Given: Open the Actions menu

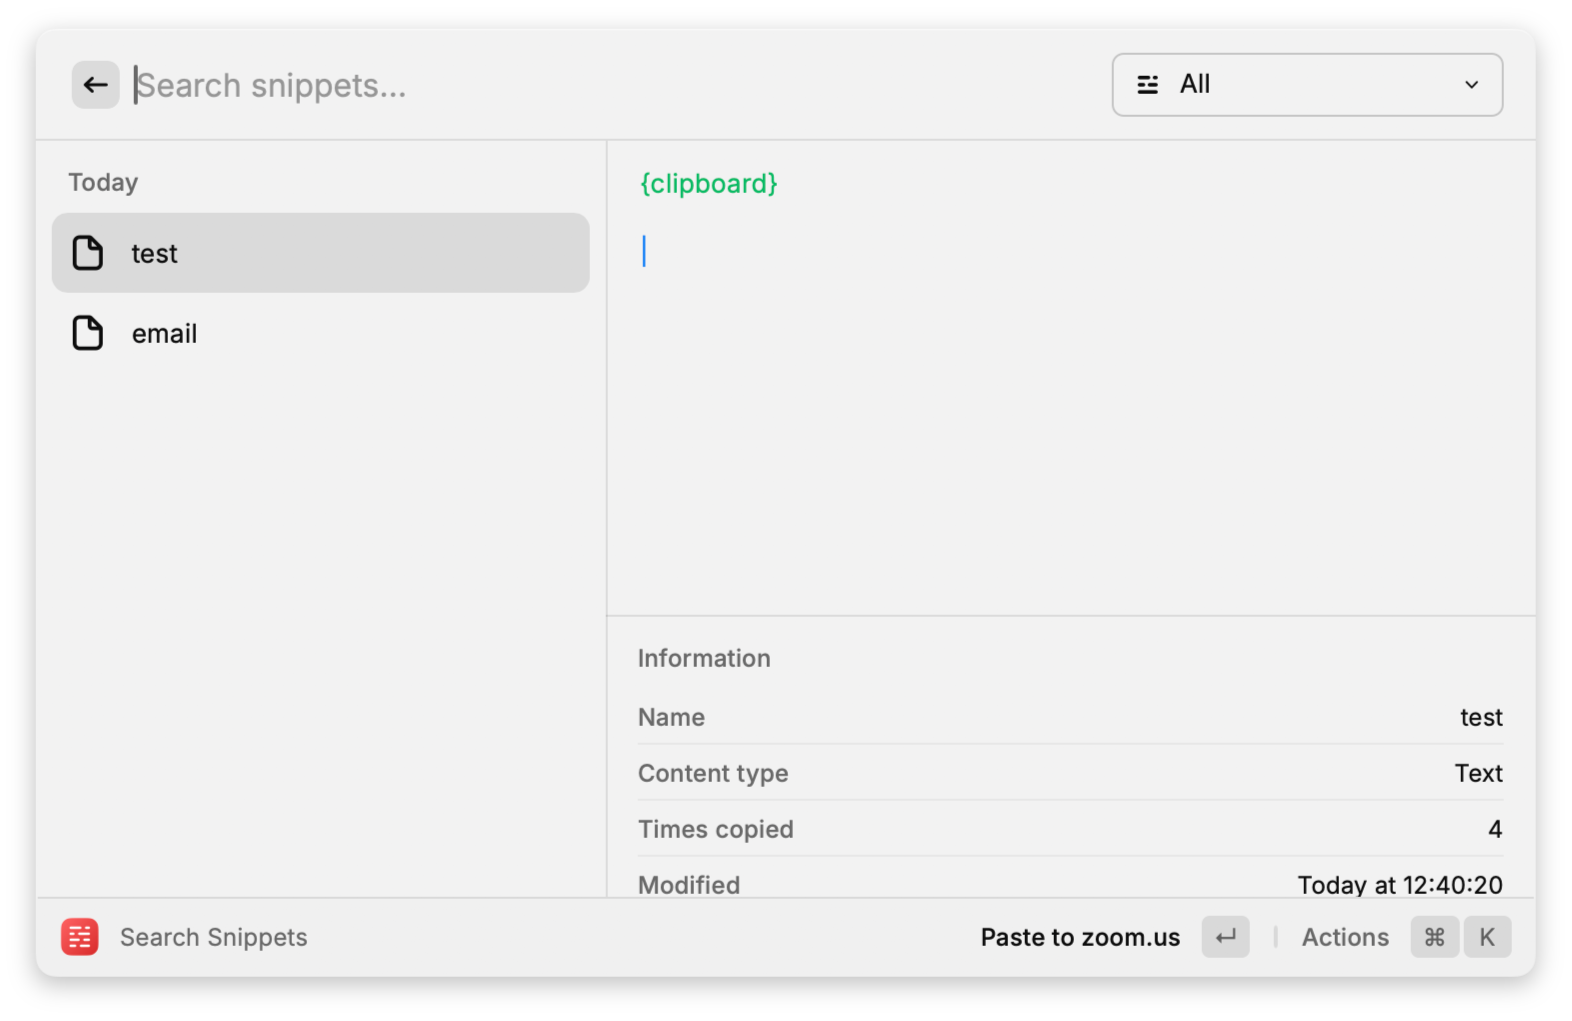Looking at the screenshot, I should click(1344, 937).
